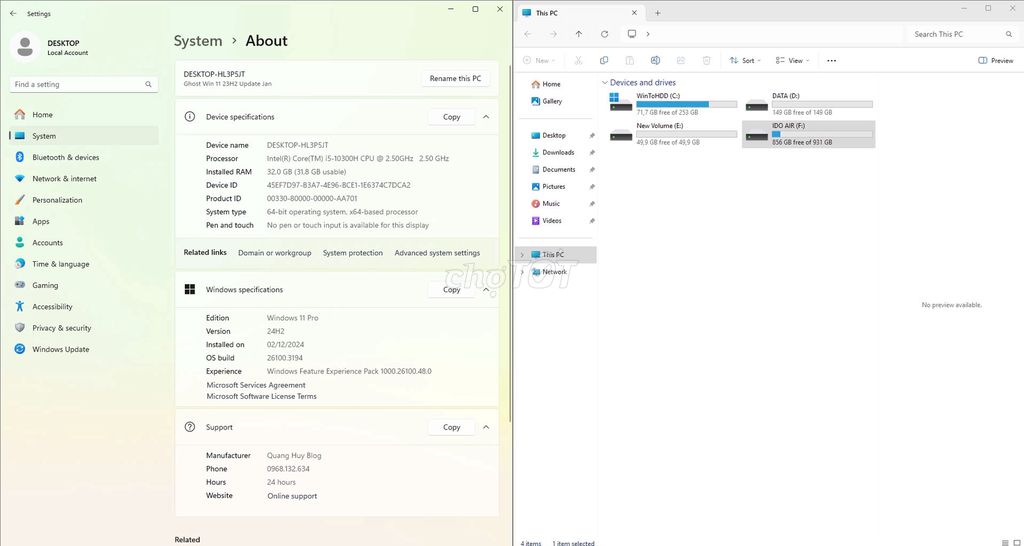Select the WinToHDD (C:) drive
Screen dimensions: 1024x546
(673, 104)
